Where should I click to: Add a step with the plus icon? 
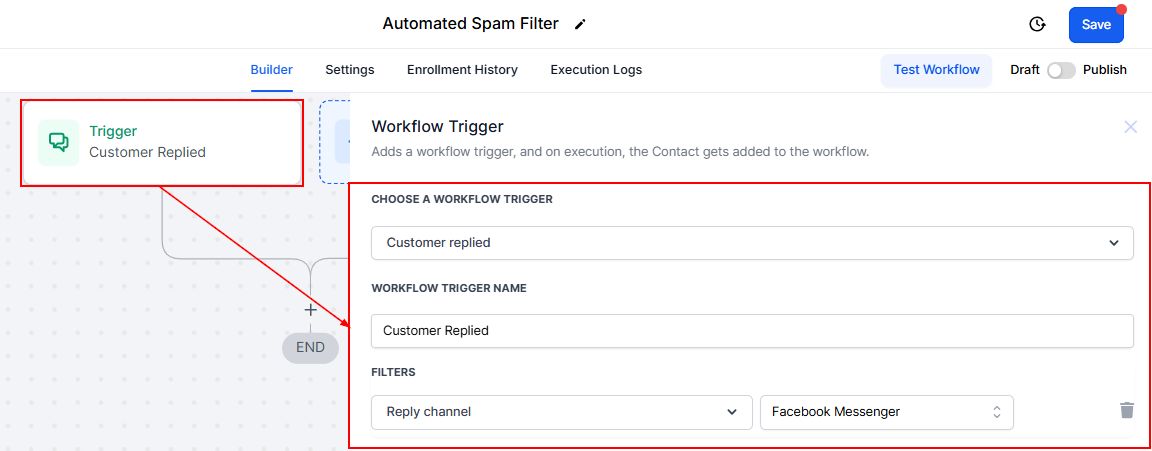[310, 310]
